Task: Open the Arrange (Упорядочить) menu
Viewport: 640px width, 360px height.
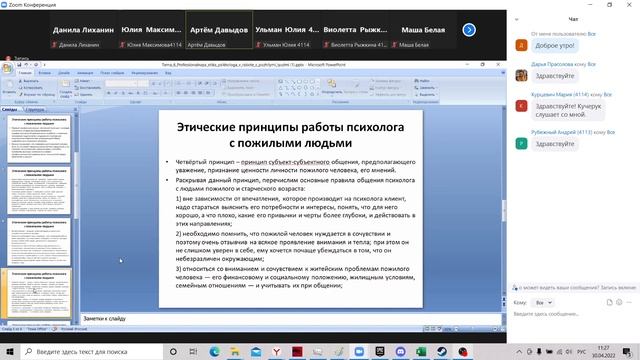Action: (x=331, y=87)
